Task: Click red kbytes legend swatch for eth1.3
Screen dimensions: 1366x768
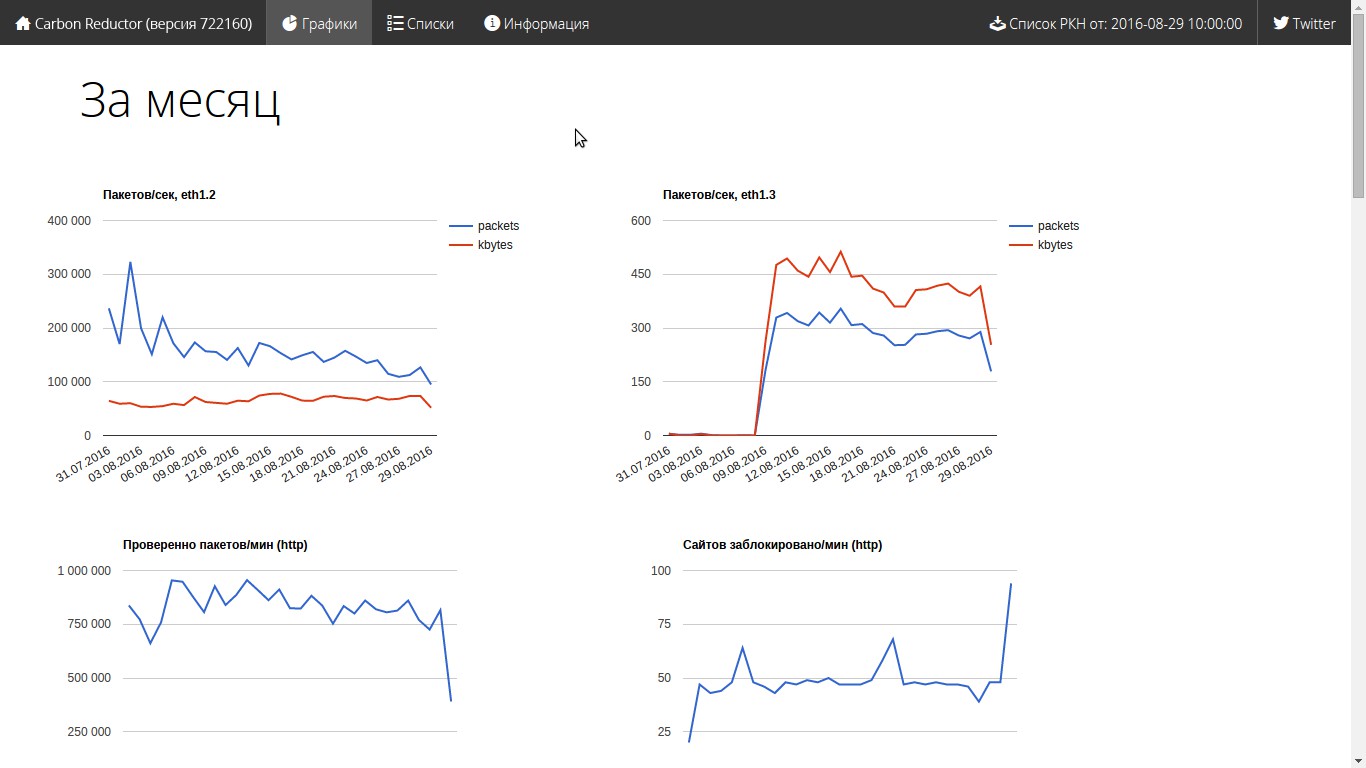Action: pyautogui.click(x=1021, y=245)
